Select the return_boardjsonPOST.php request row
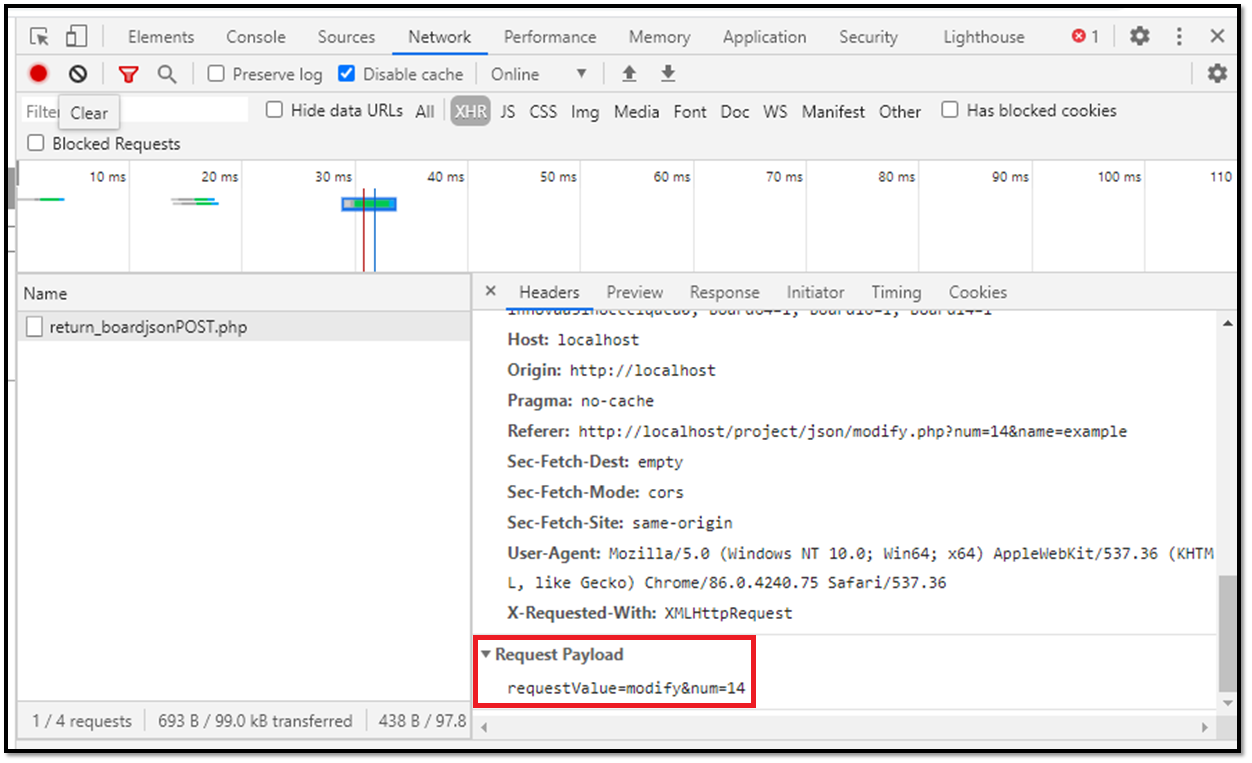Image resolution: width=1252 pixels, height=763 pixels. [x=244, y=327]
